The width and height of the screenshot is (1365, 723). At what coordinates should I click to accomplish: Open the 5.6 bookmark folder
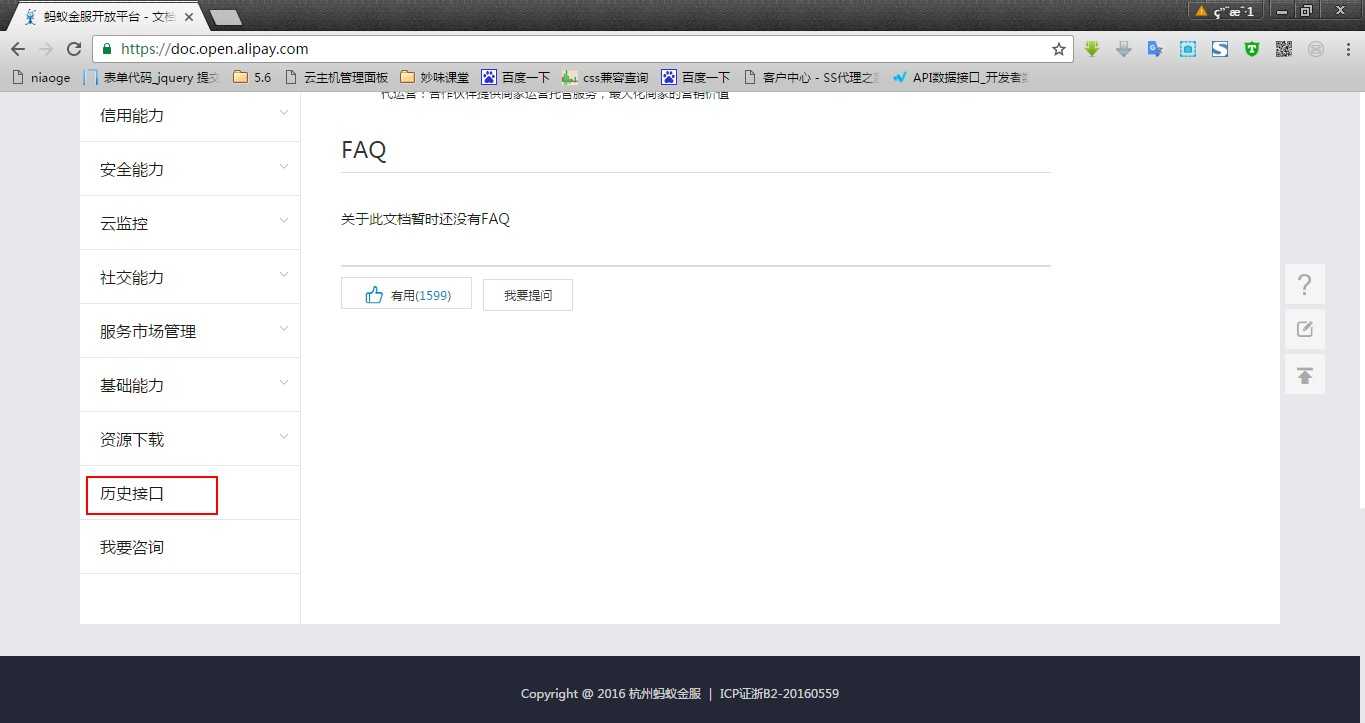click(252, 77)
